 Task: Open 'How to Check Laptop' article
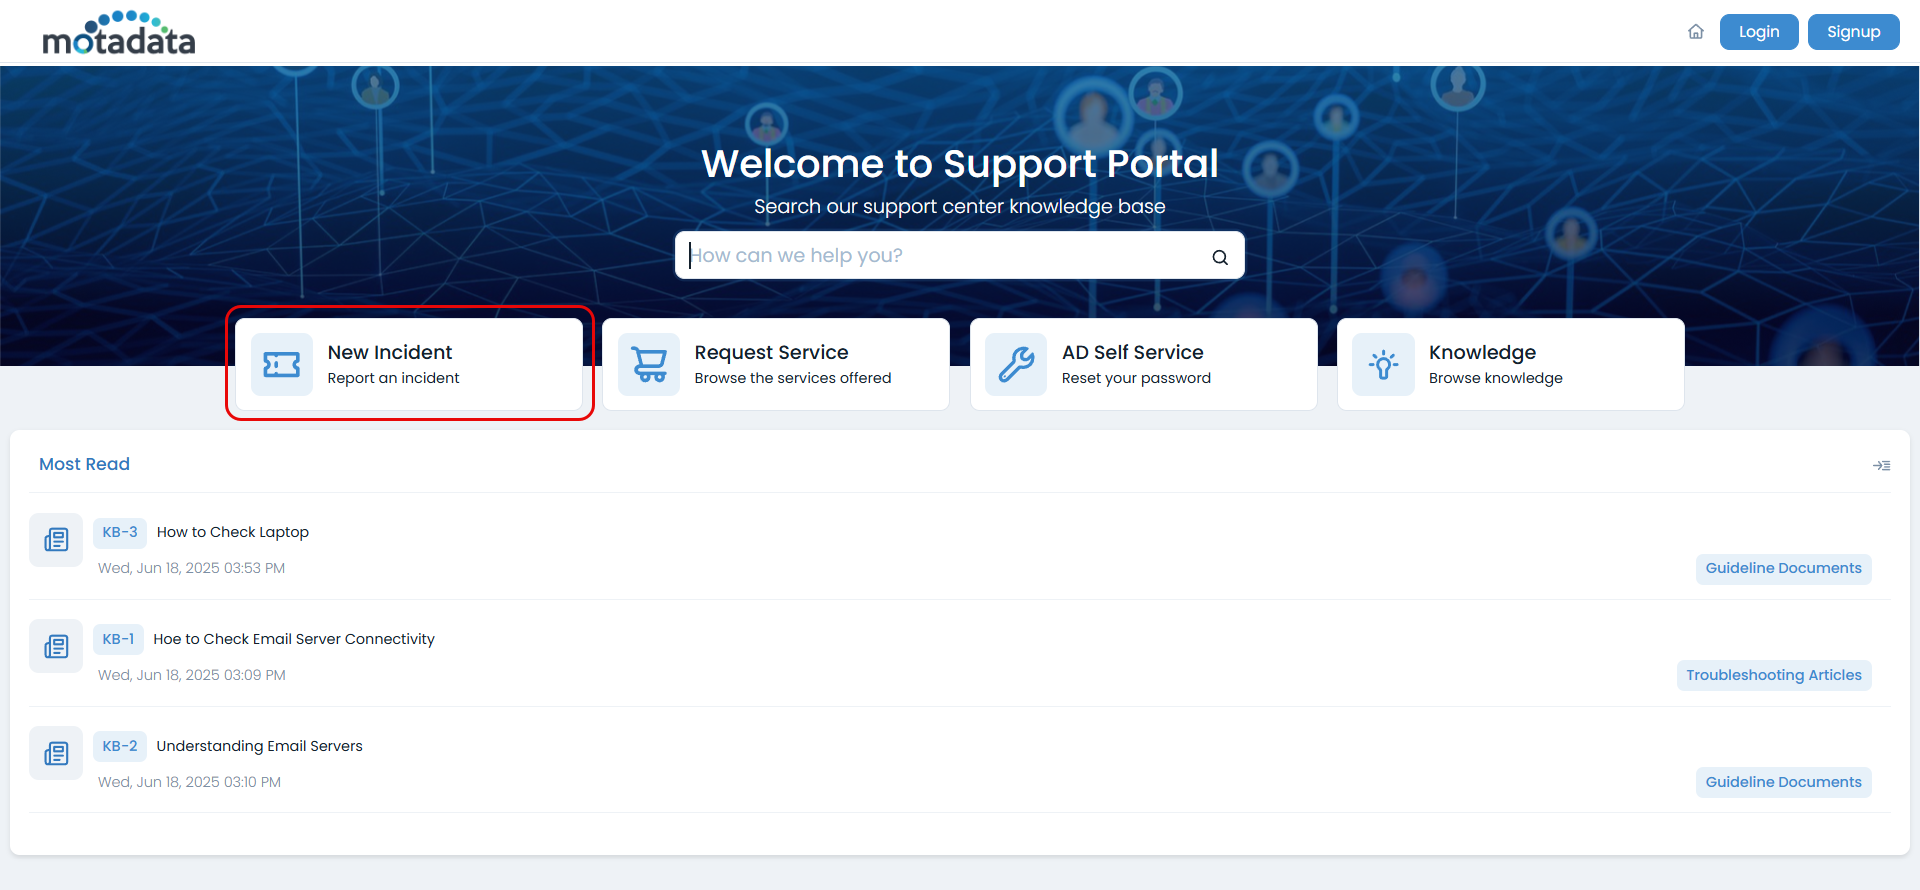tap(232, 532)
